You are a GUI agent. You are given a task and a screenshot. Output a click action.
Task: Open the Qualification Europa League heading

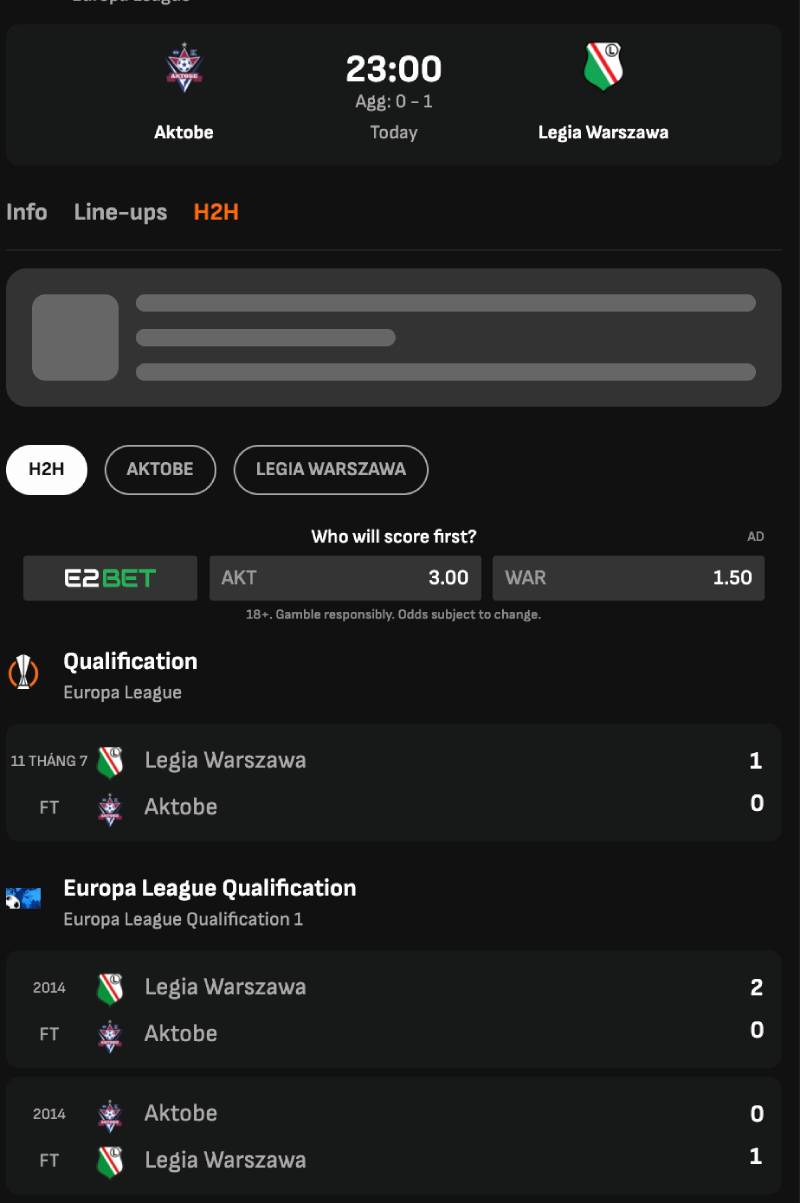coord(130,662)
